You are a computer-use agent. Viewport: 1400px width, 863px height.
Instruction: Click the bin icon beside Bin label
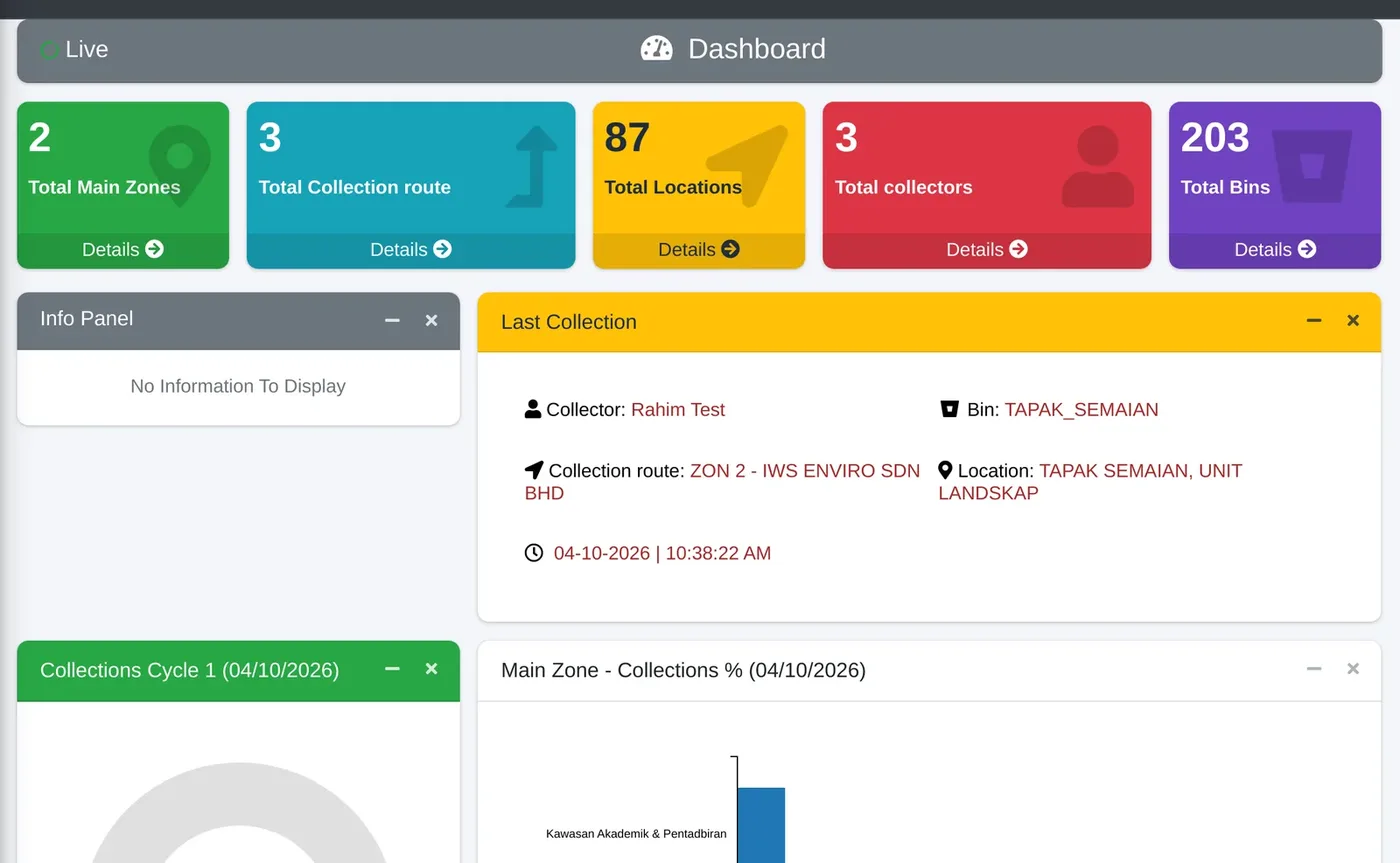950,409
